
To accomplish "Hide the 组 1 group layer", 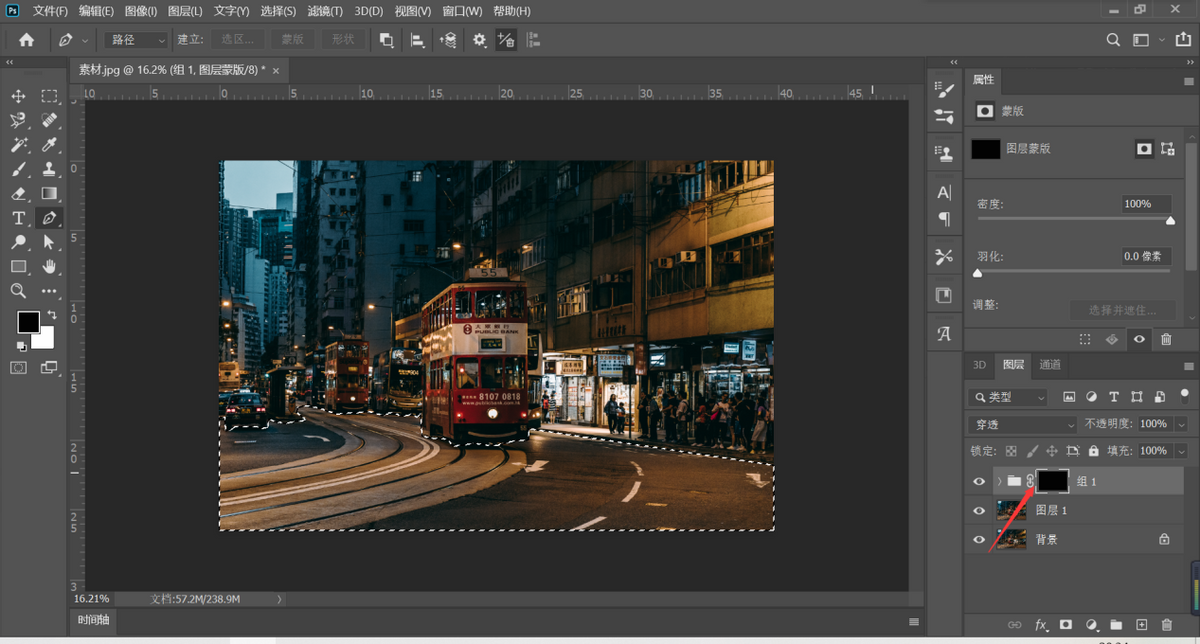I will pyautogui.click(x=979, y=481).
